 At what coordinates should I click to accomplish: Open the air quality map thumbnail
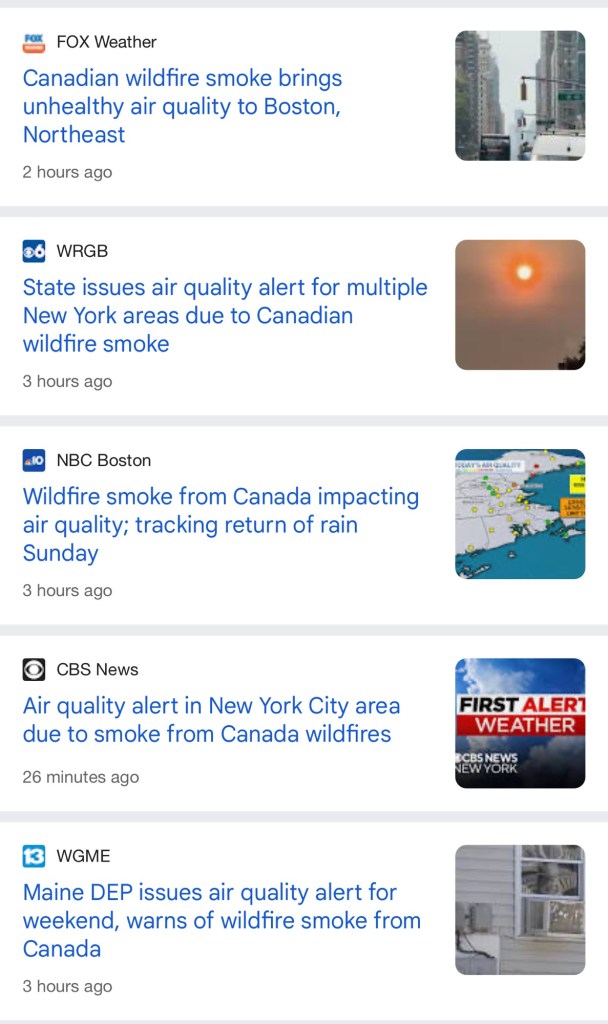click(520, 513)
